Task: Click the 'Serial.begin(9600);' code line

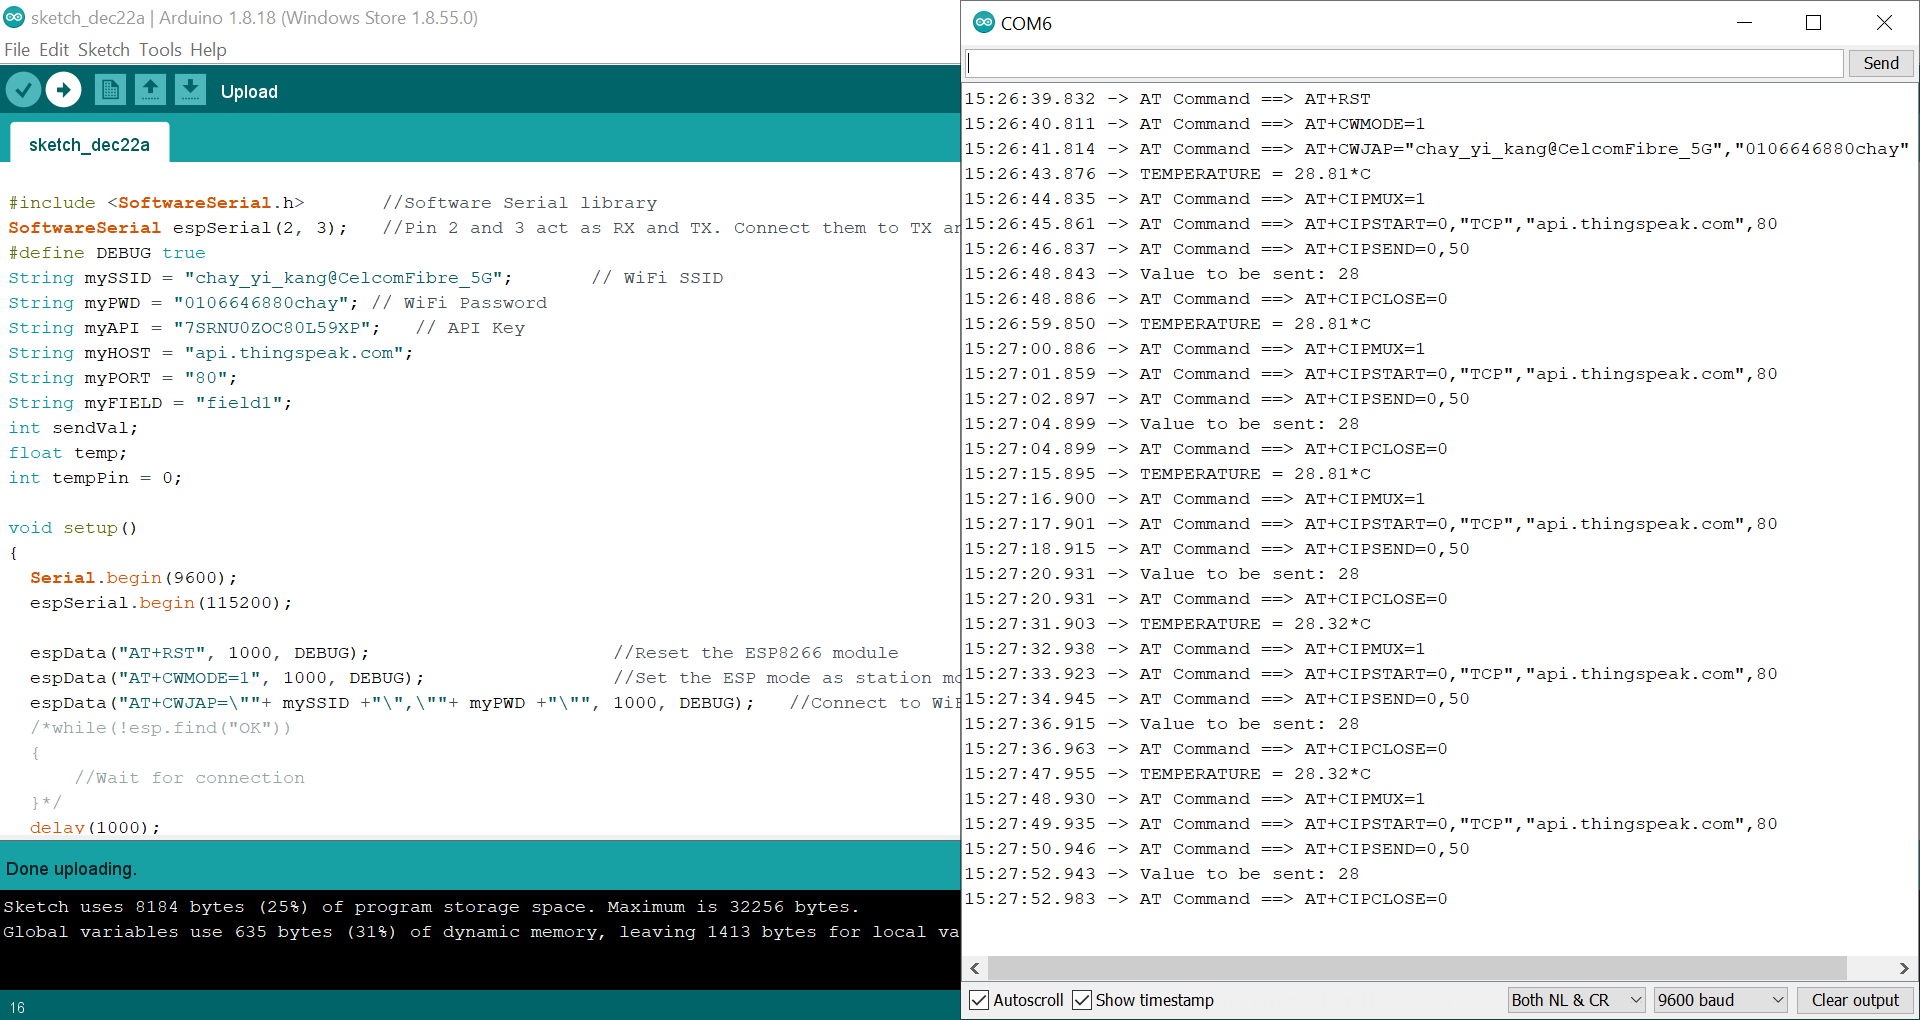Action: [134, 578]
